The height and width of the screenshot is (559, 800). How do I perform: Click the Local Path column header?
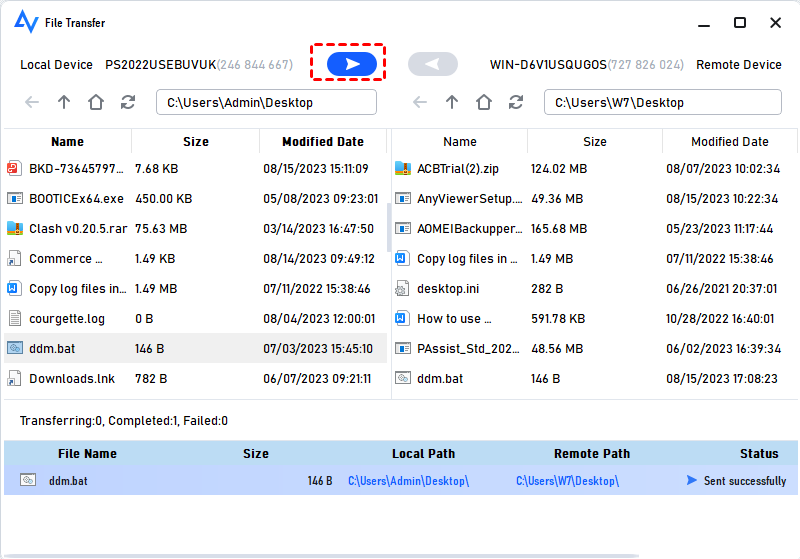click(423, 453)
